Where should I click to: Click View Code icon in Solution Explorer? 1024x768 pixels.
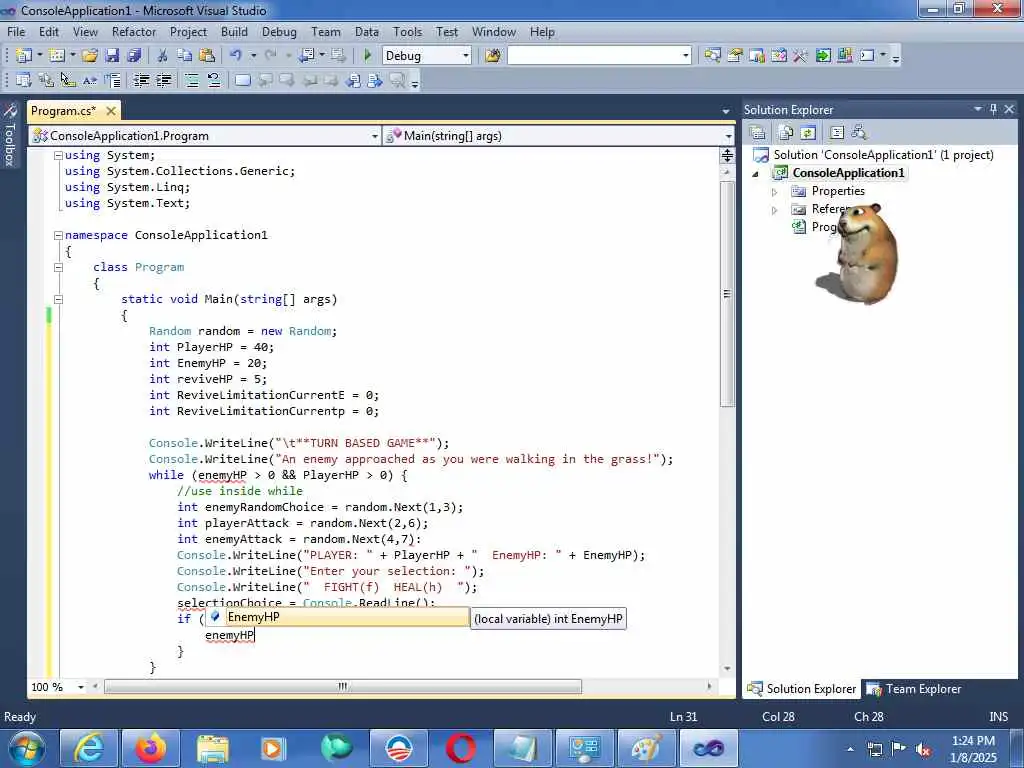(x=837, y=133)
